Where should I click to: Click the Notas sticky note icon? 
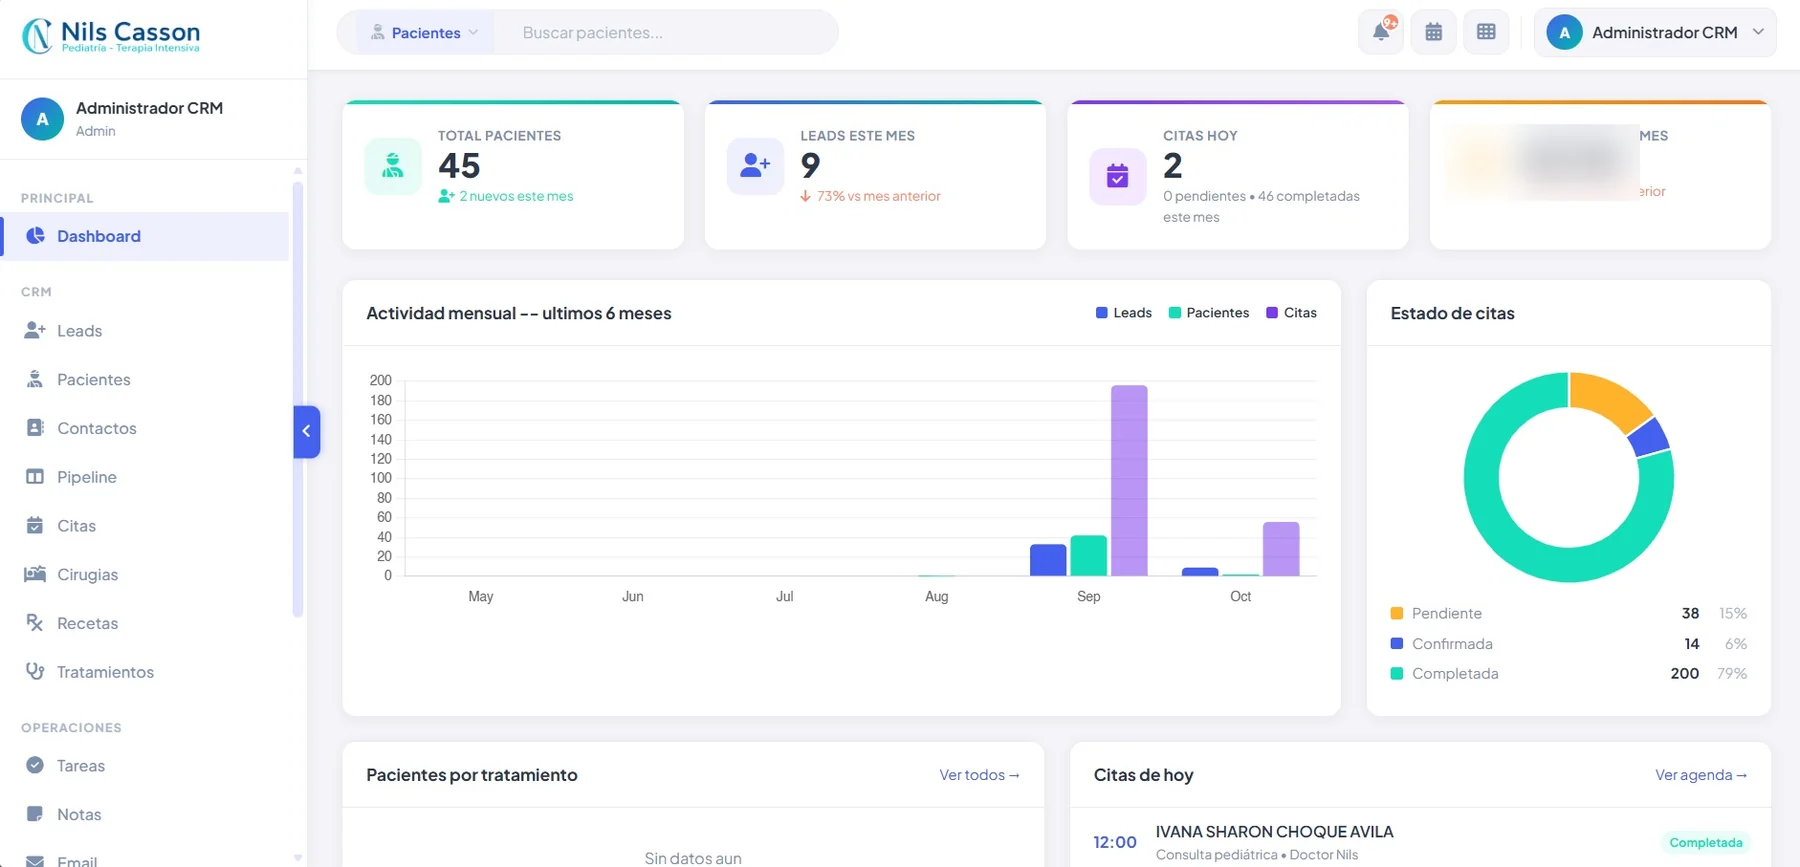pyautogui.click(x=35, y=814)
